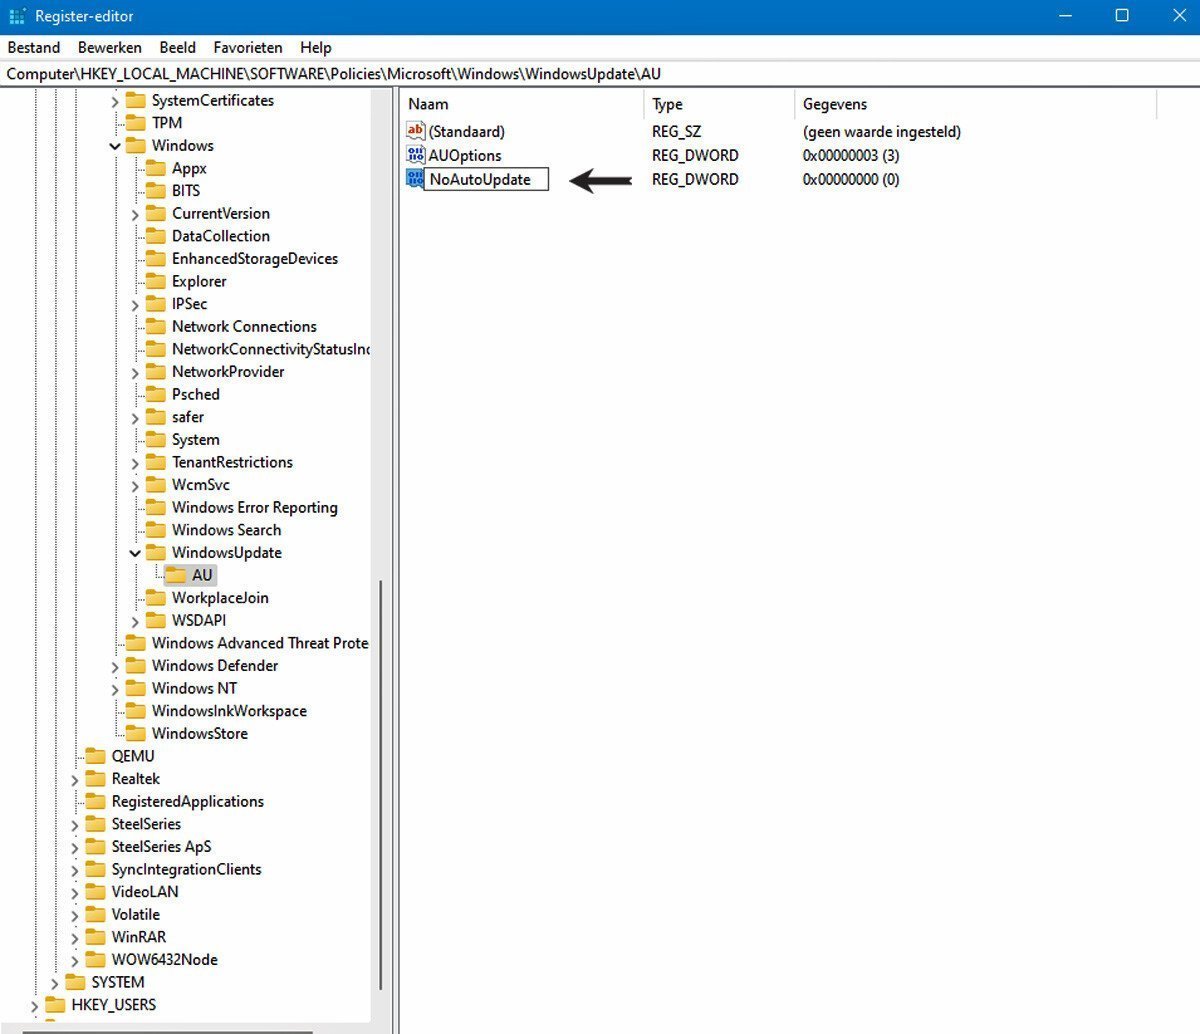Select the Network Connections folder icon
Viewport: 1200px width, 1034px height.
(x=155, y=327)
